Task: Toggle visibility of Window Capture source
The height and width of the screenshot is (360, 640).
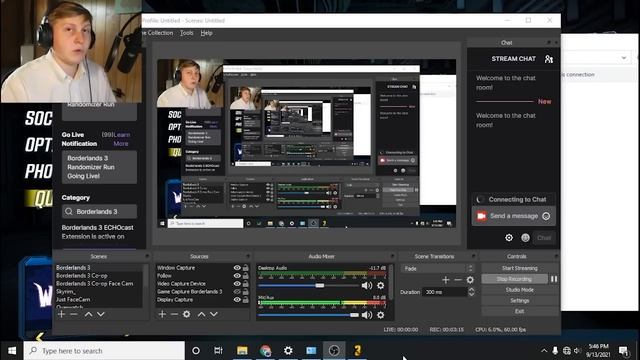Action: coord(237,268)
